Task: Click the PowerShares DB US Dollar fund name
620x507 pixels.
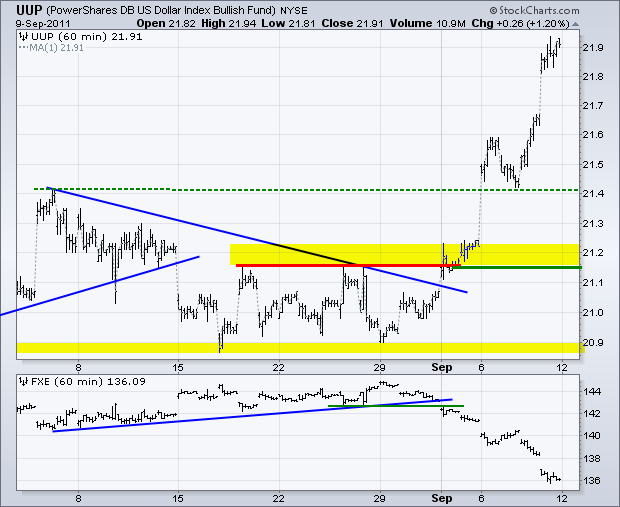Action: (x=161, y=10)
